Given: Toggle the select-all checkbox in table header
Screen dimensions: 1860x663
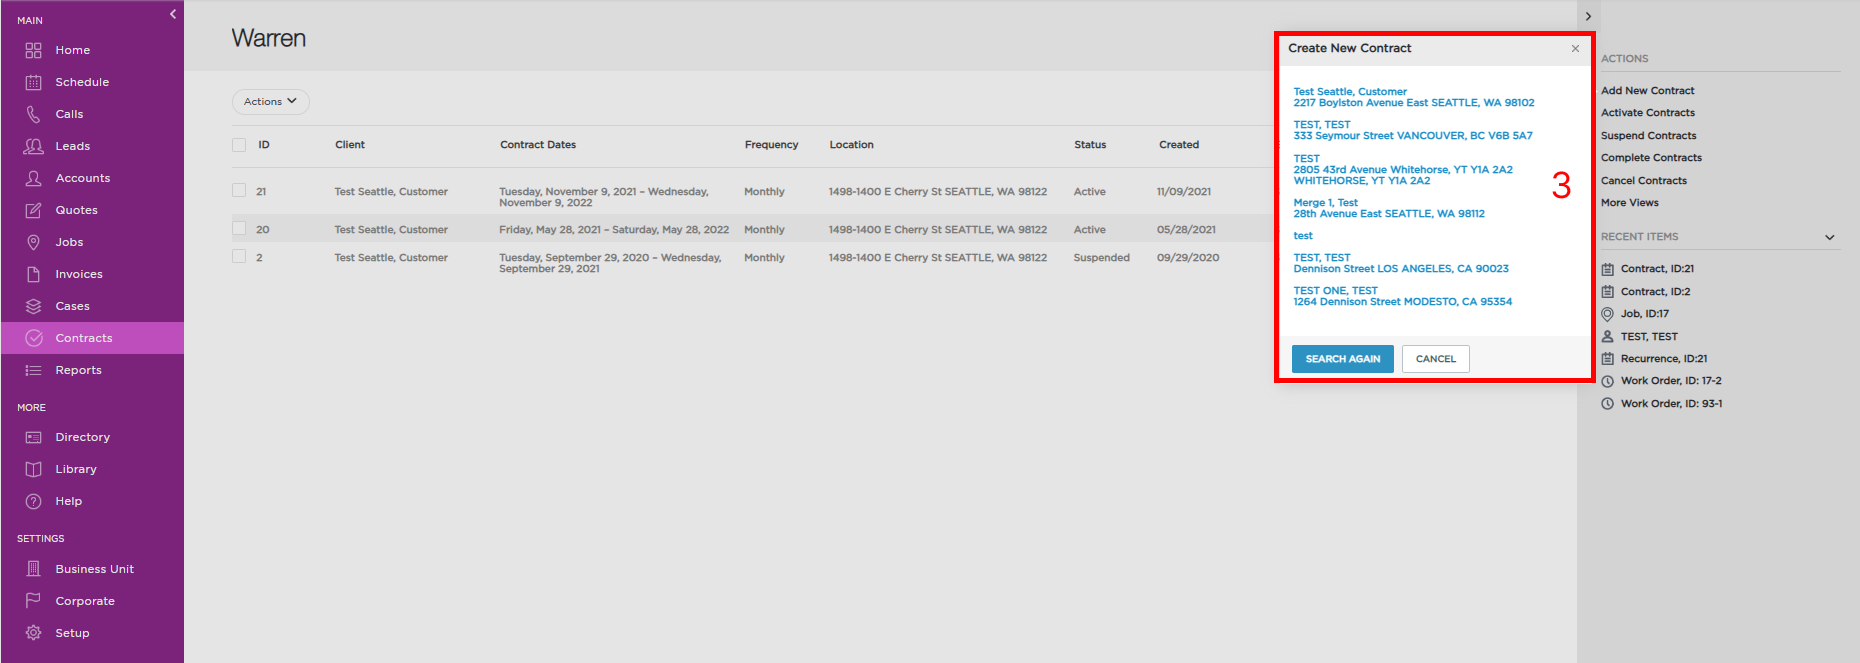Looking at the screenshot, I should click(239, 145).
